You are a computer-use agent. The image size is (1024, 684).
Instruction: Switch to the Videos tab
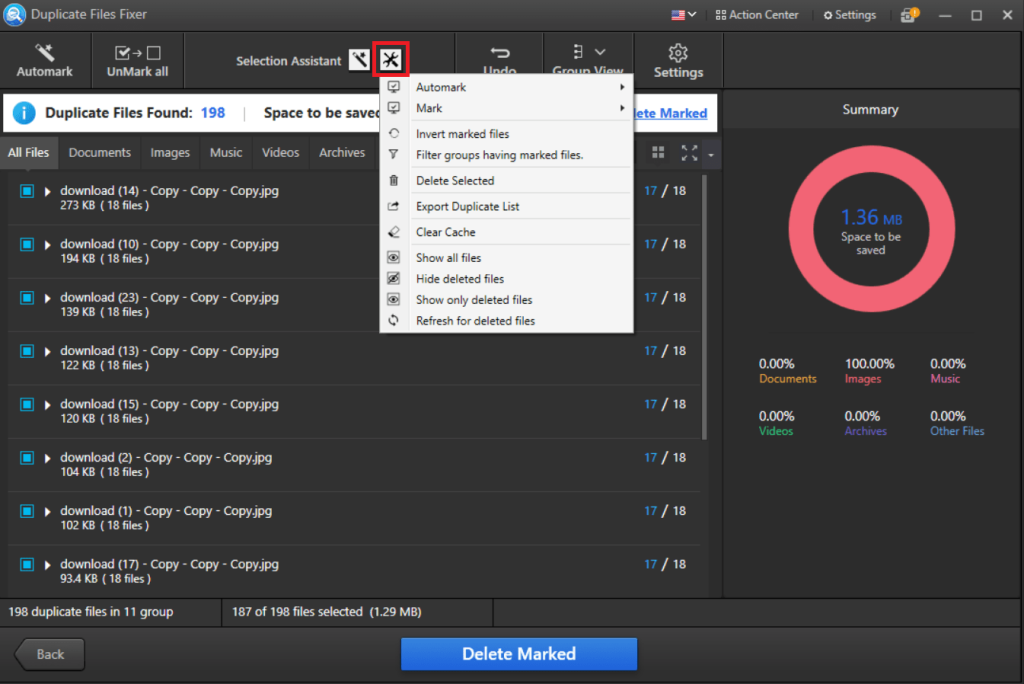tap(280, 152)
